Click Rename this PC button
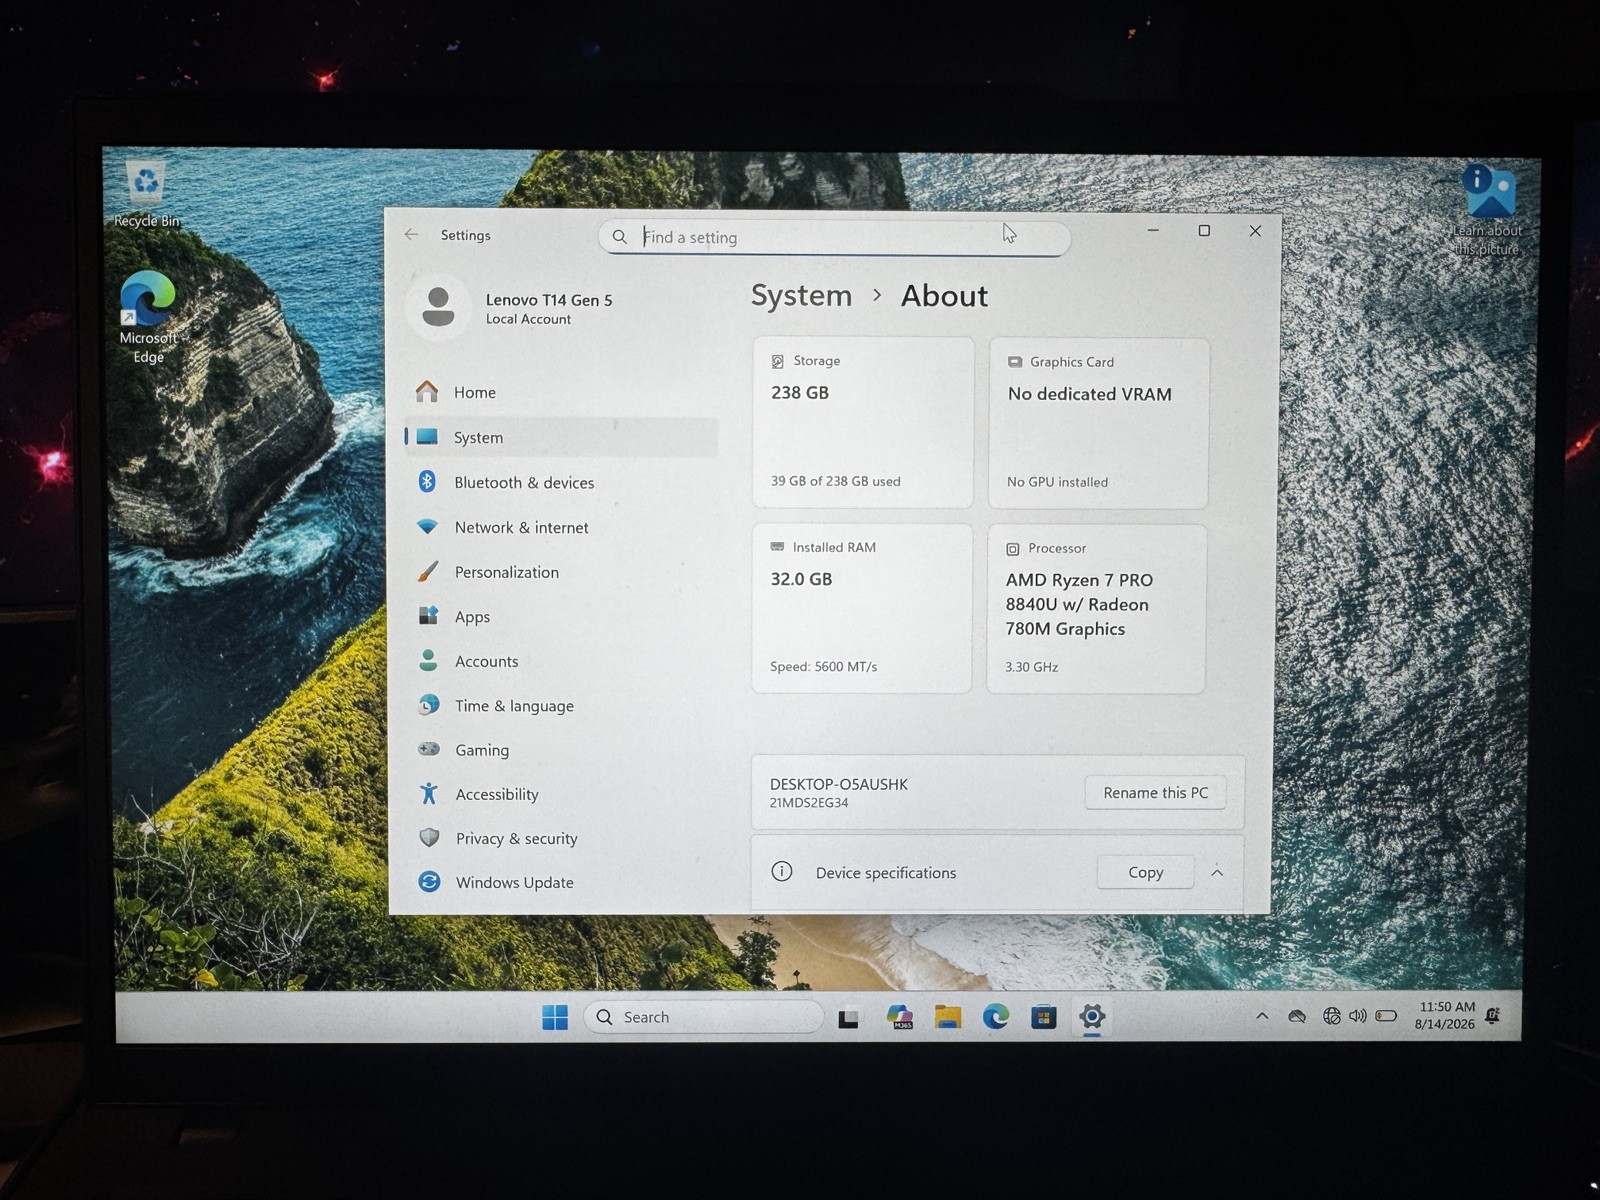 [1155, 792]
